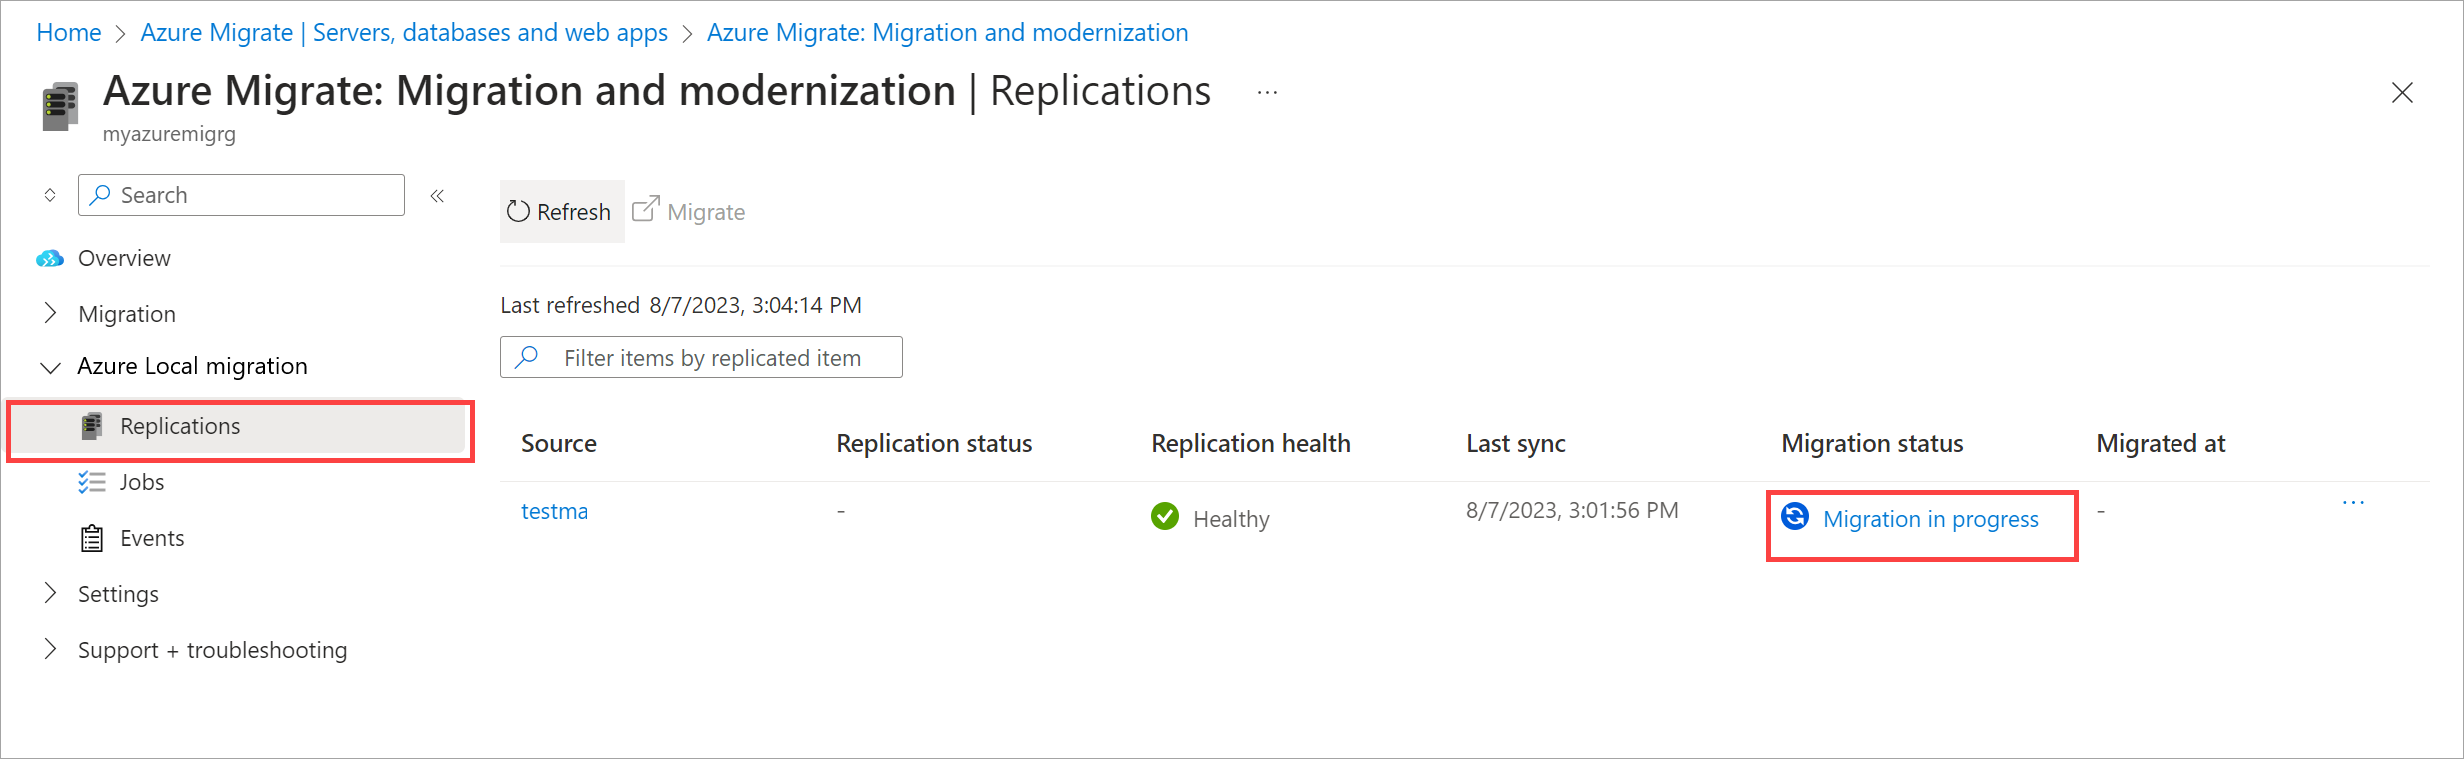Screen dimensions: 2464x759
Task: Click the Events clipboard icon
Action: pyautogui.click(x=92, y=539)
